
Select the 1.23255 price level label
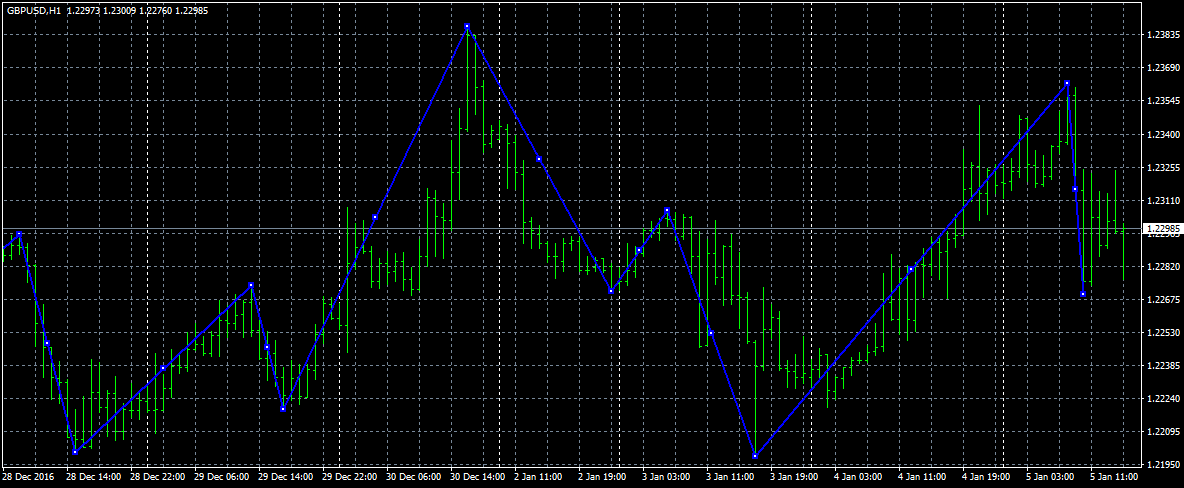point(1162,168)
